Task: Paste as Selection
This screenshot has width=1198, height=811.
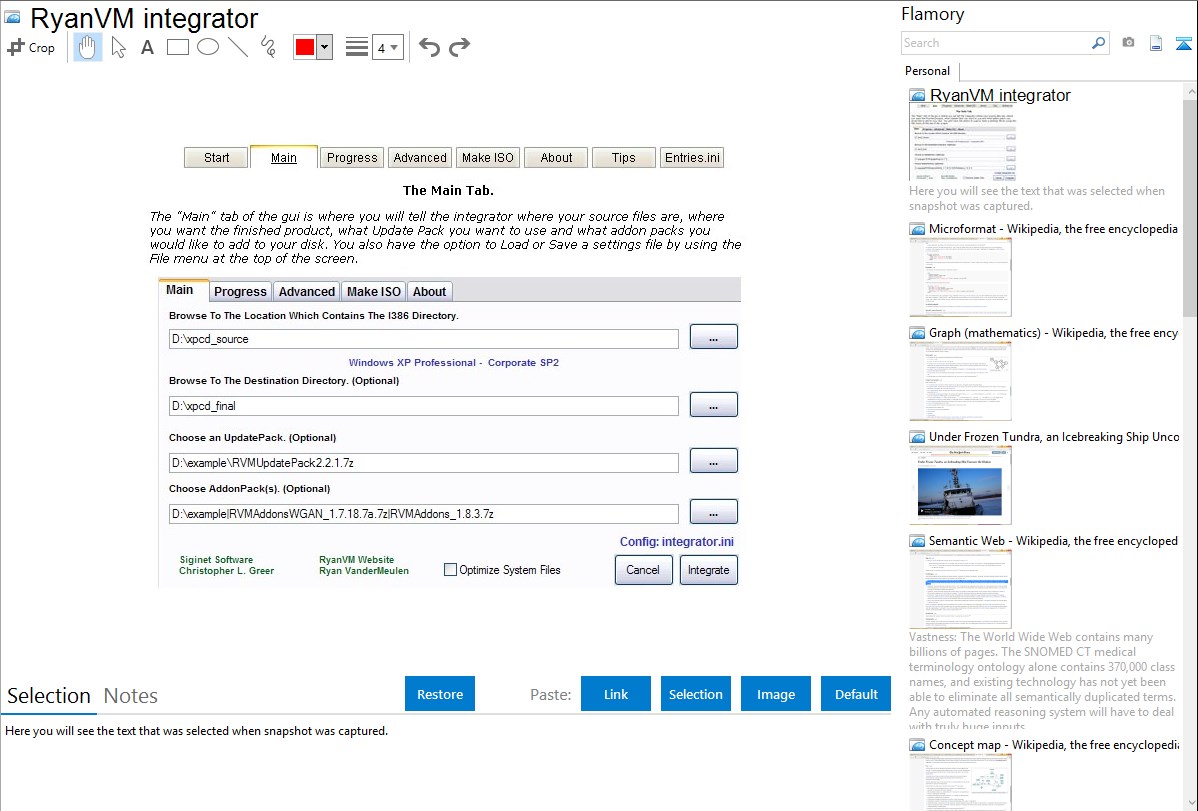Action: click(x=695, y=694)
